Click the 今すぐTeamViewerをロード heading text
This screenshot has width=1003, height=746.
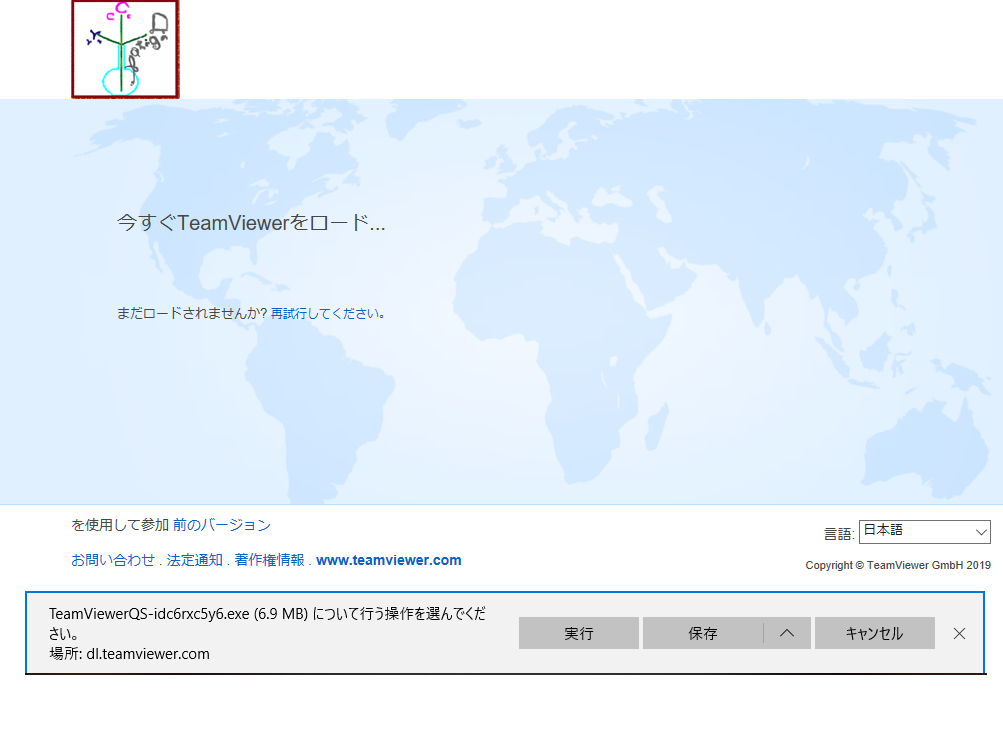coord(251,223)
